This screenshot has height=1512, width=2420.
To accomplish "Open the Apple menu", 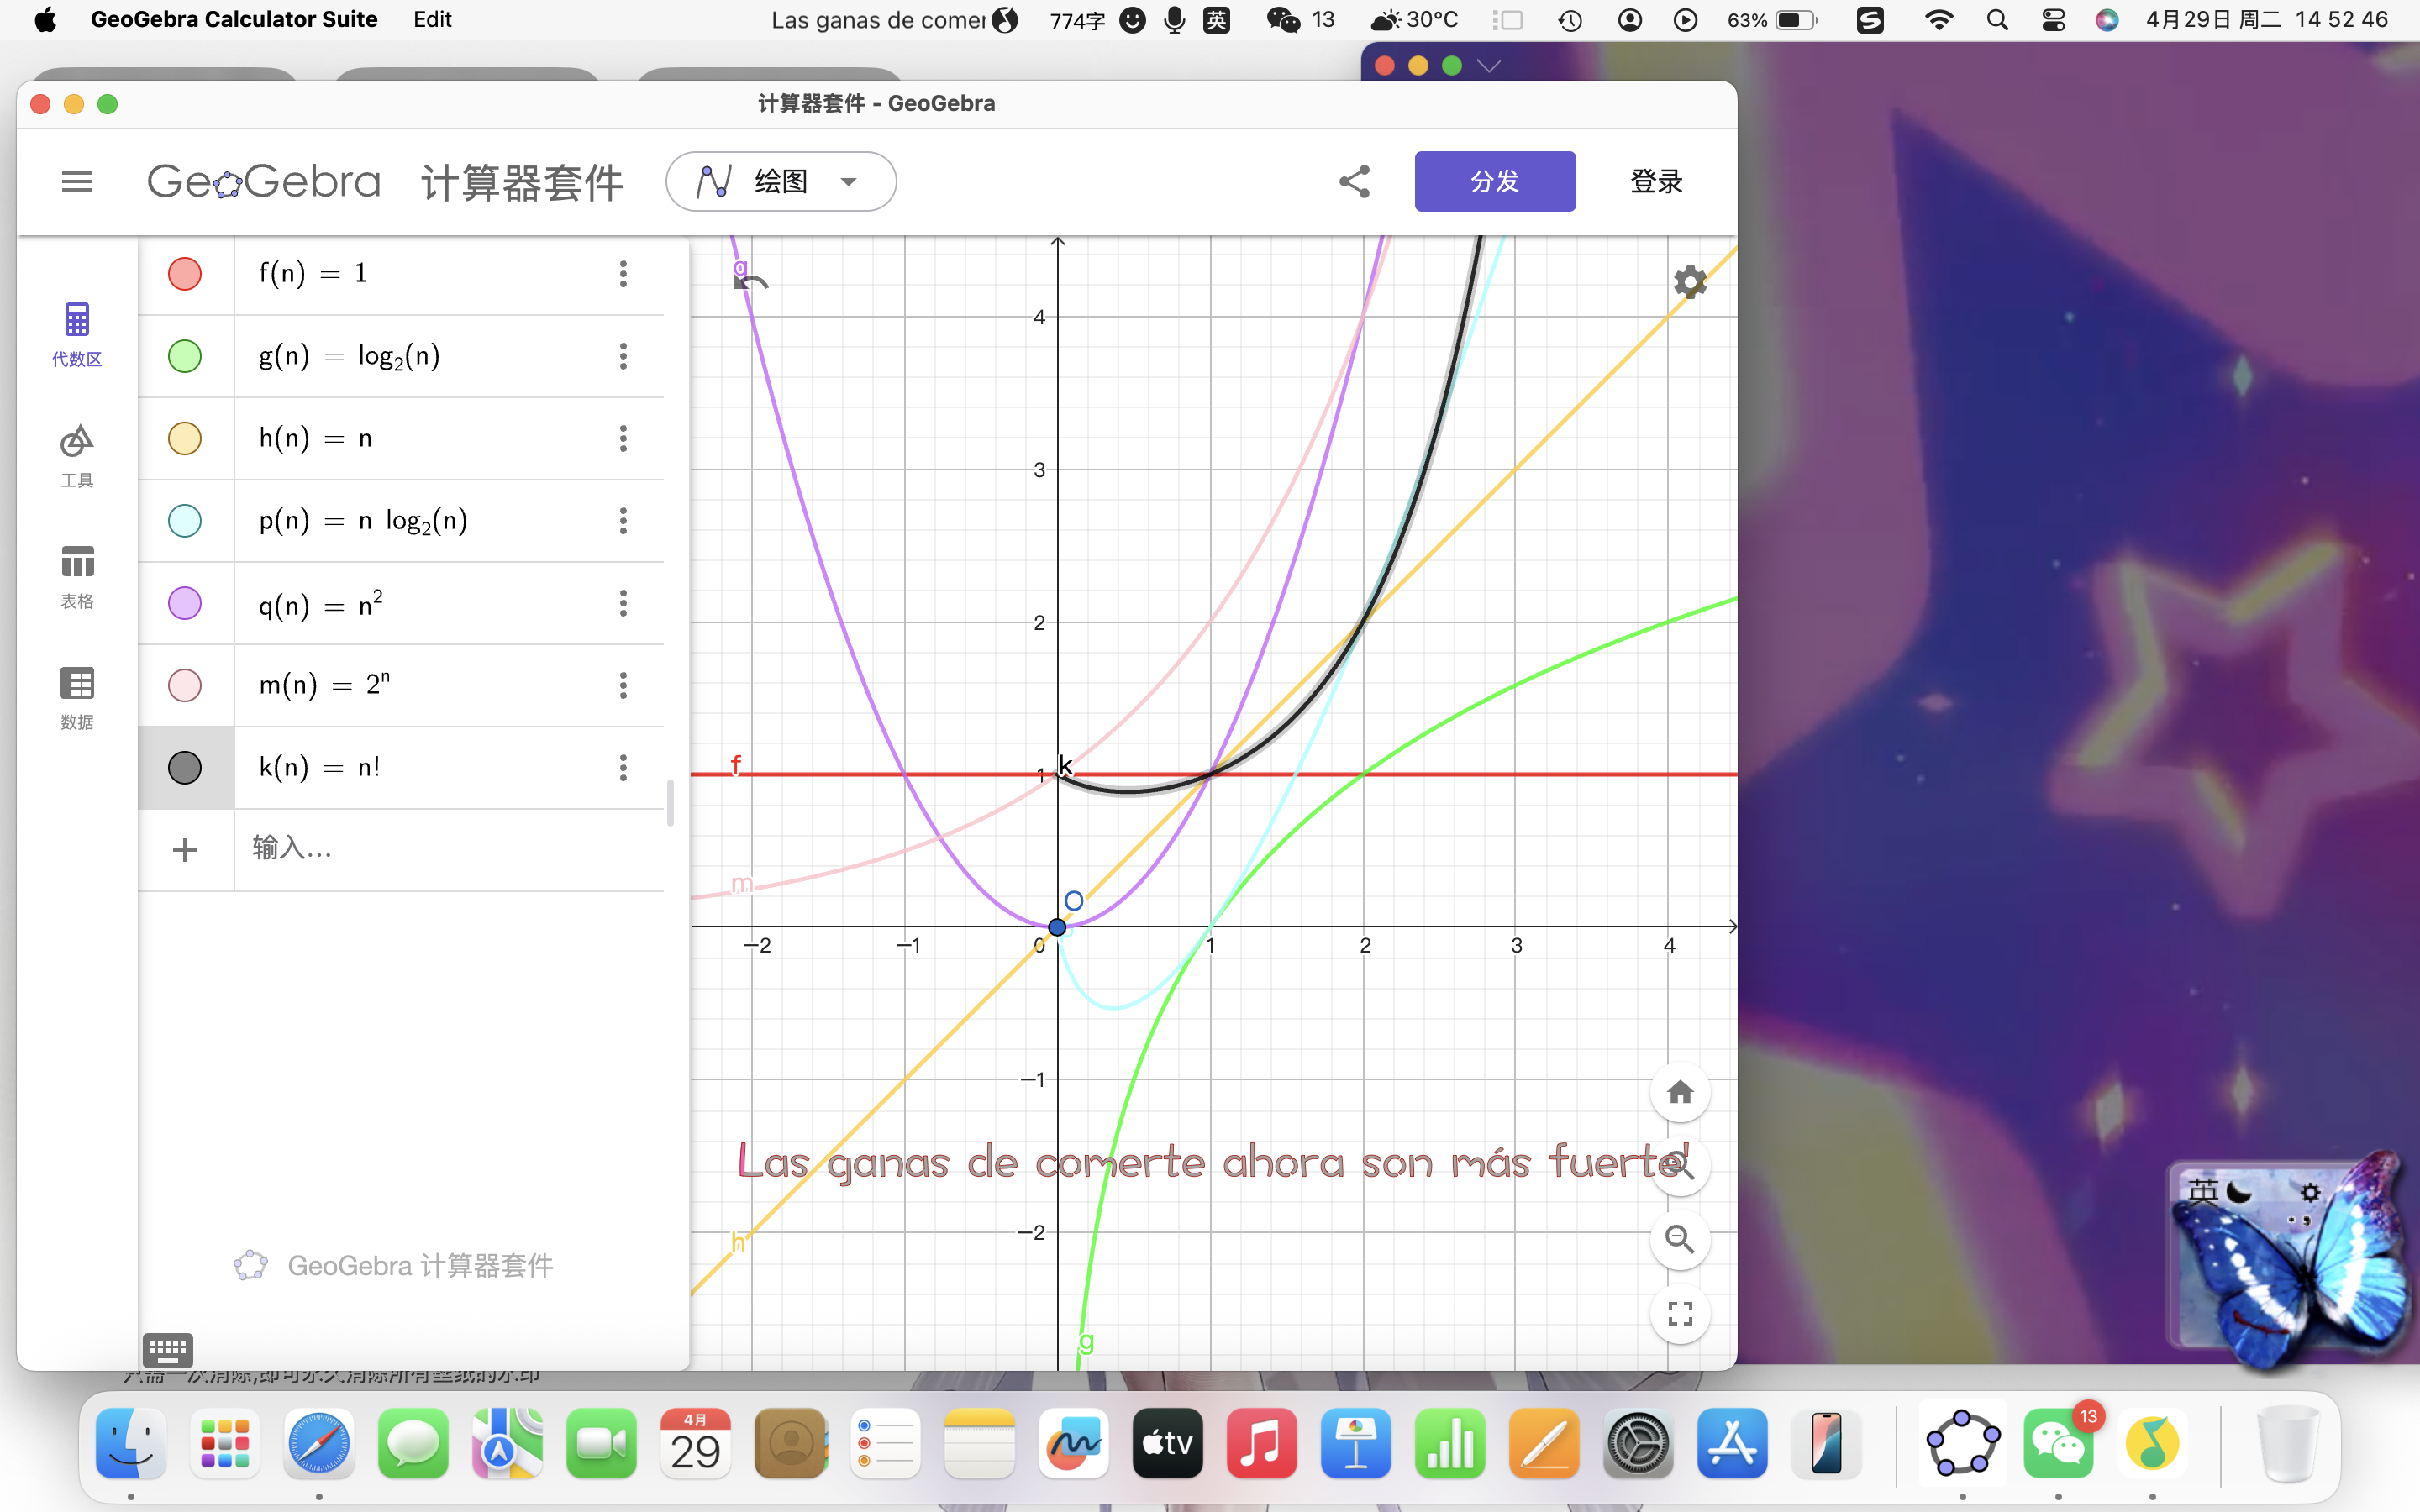I will point(45,19).
